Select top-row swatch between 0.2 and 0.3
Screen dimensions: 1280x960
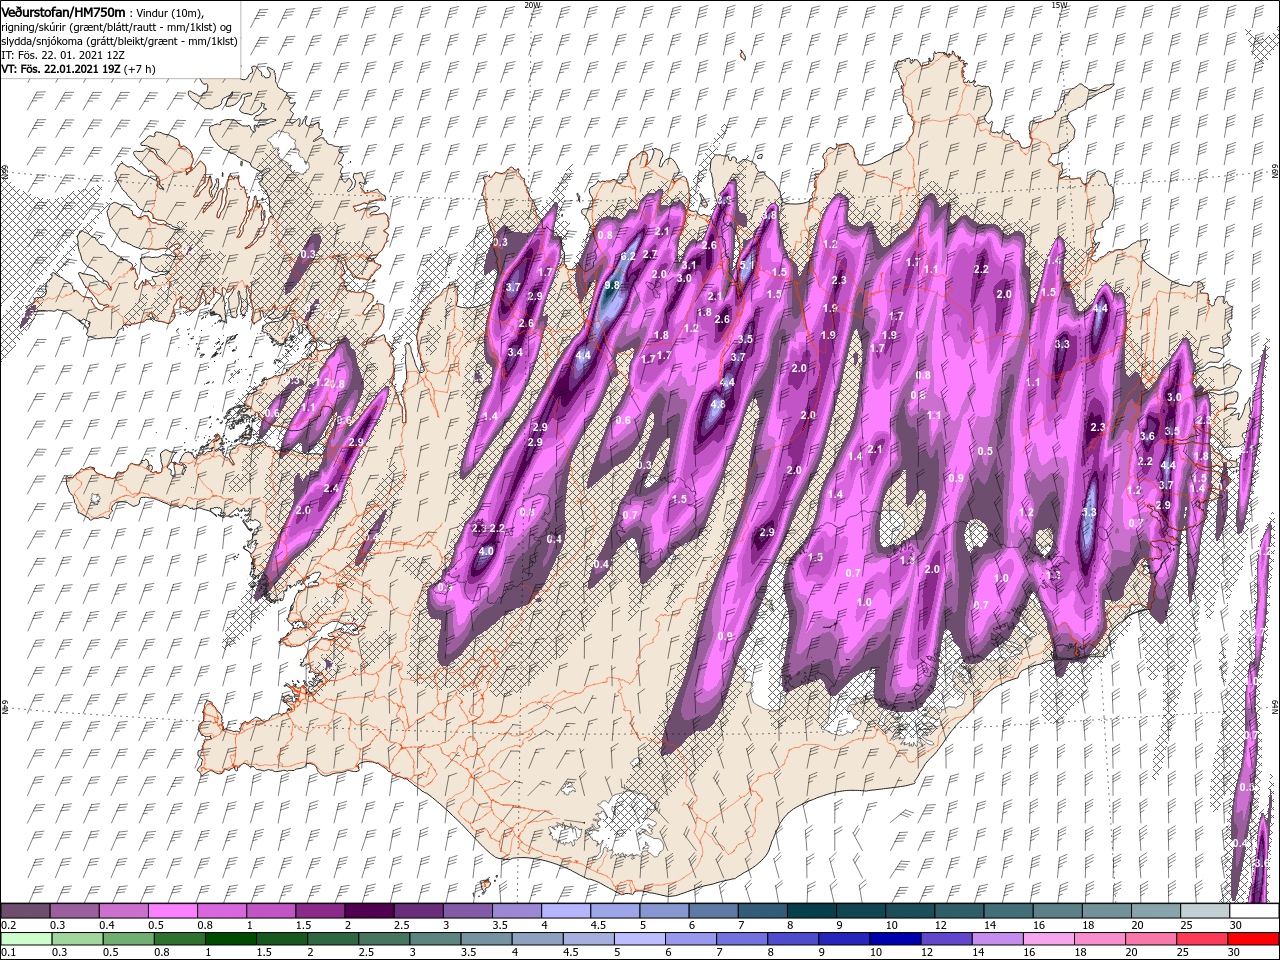(x=25, y=911)
